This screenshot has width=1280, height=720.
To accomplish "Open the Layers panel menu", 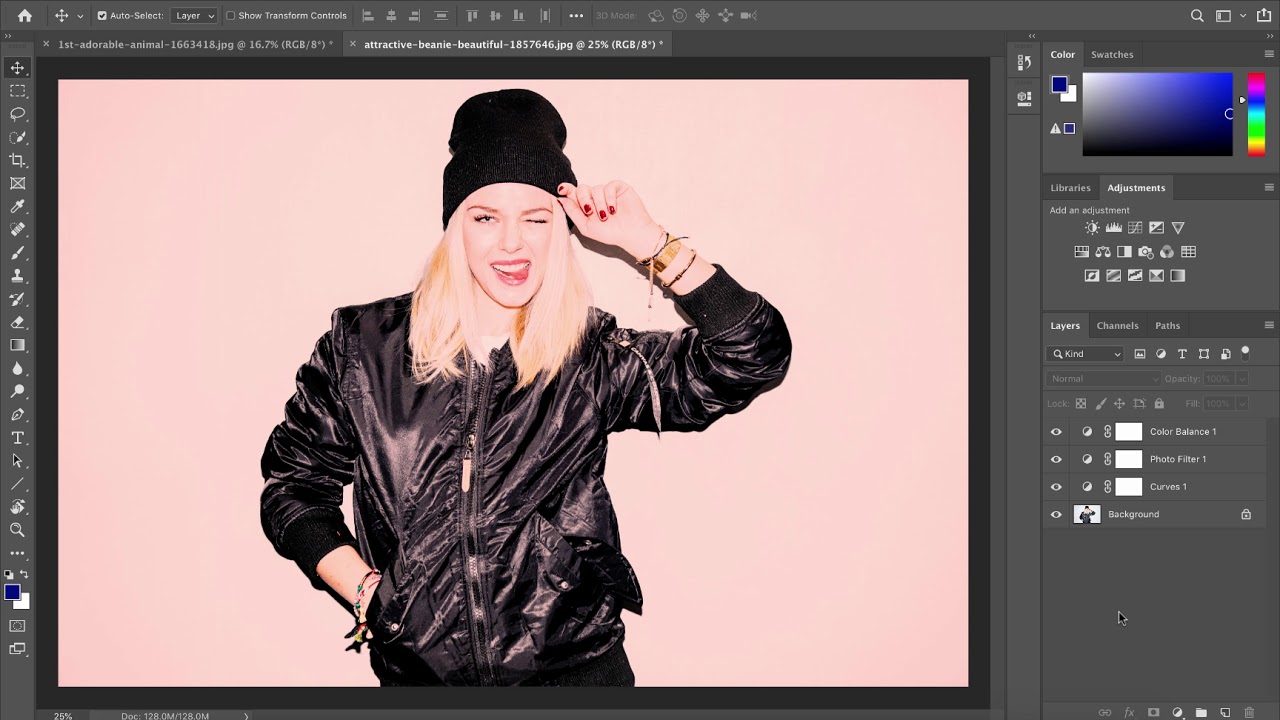I will coord(1269,326).
